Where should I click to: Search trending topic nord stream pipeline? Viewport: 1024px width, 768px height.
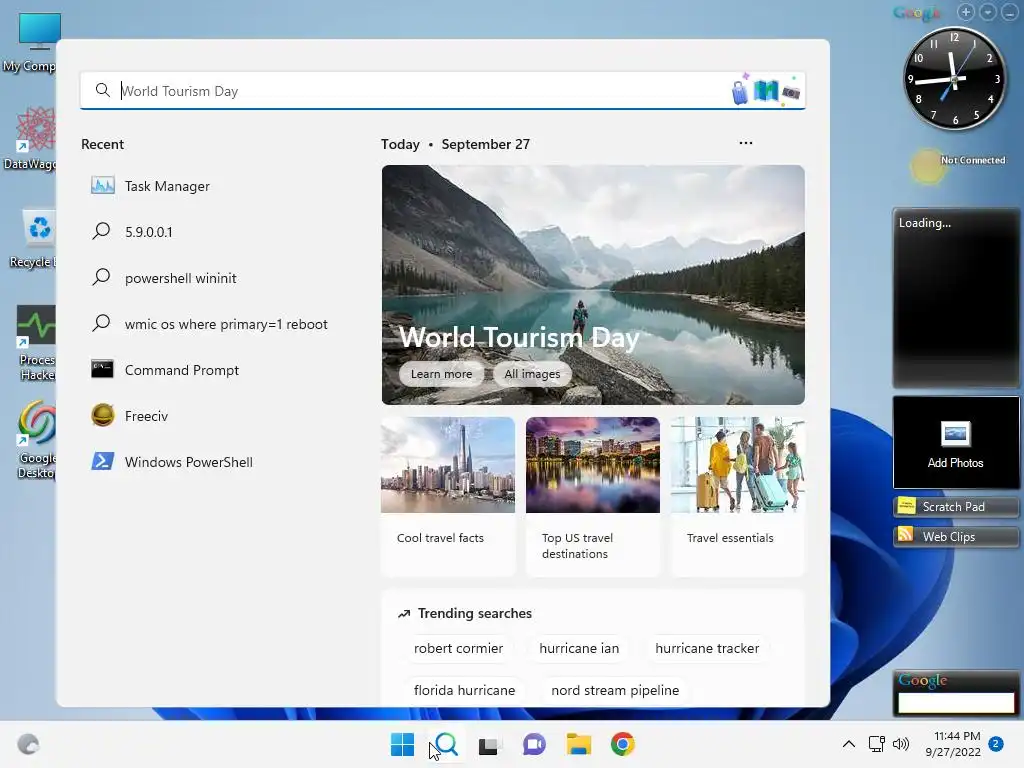coord(615,690)
